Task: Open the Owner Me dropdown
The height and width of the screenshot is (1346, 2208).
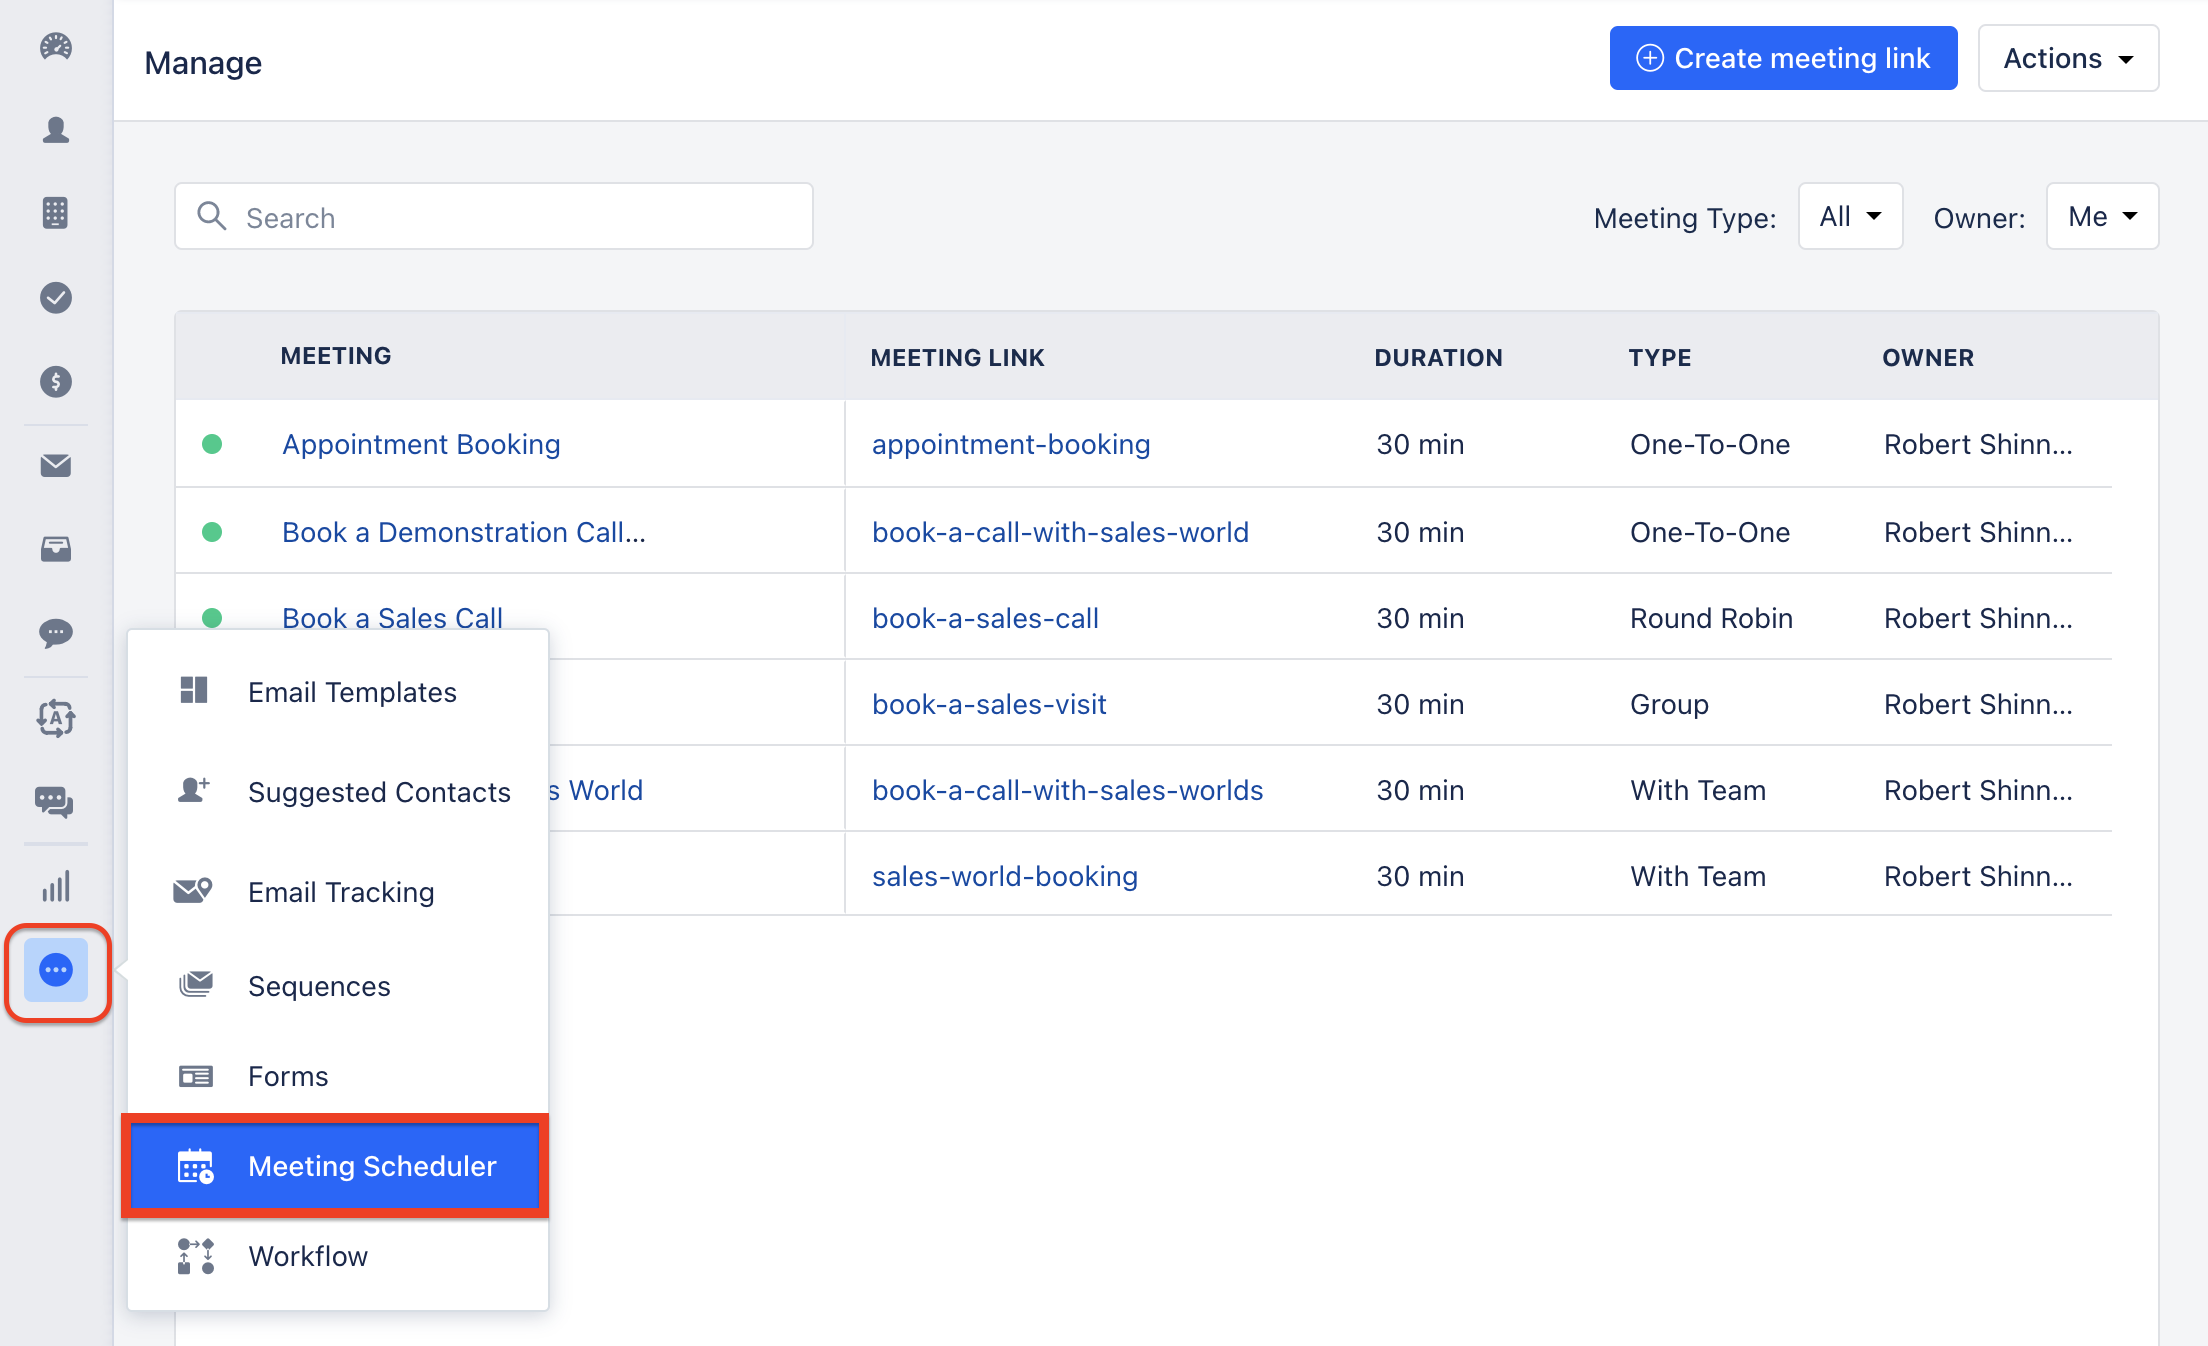Action: 2102,216
